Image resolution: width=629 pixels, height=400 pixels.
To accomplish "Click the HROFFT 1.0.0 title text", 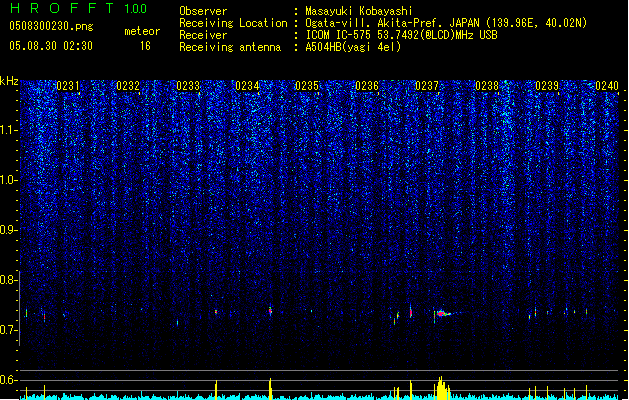I will coord(78,8).
